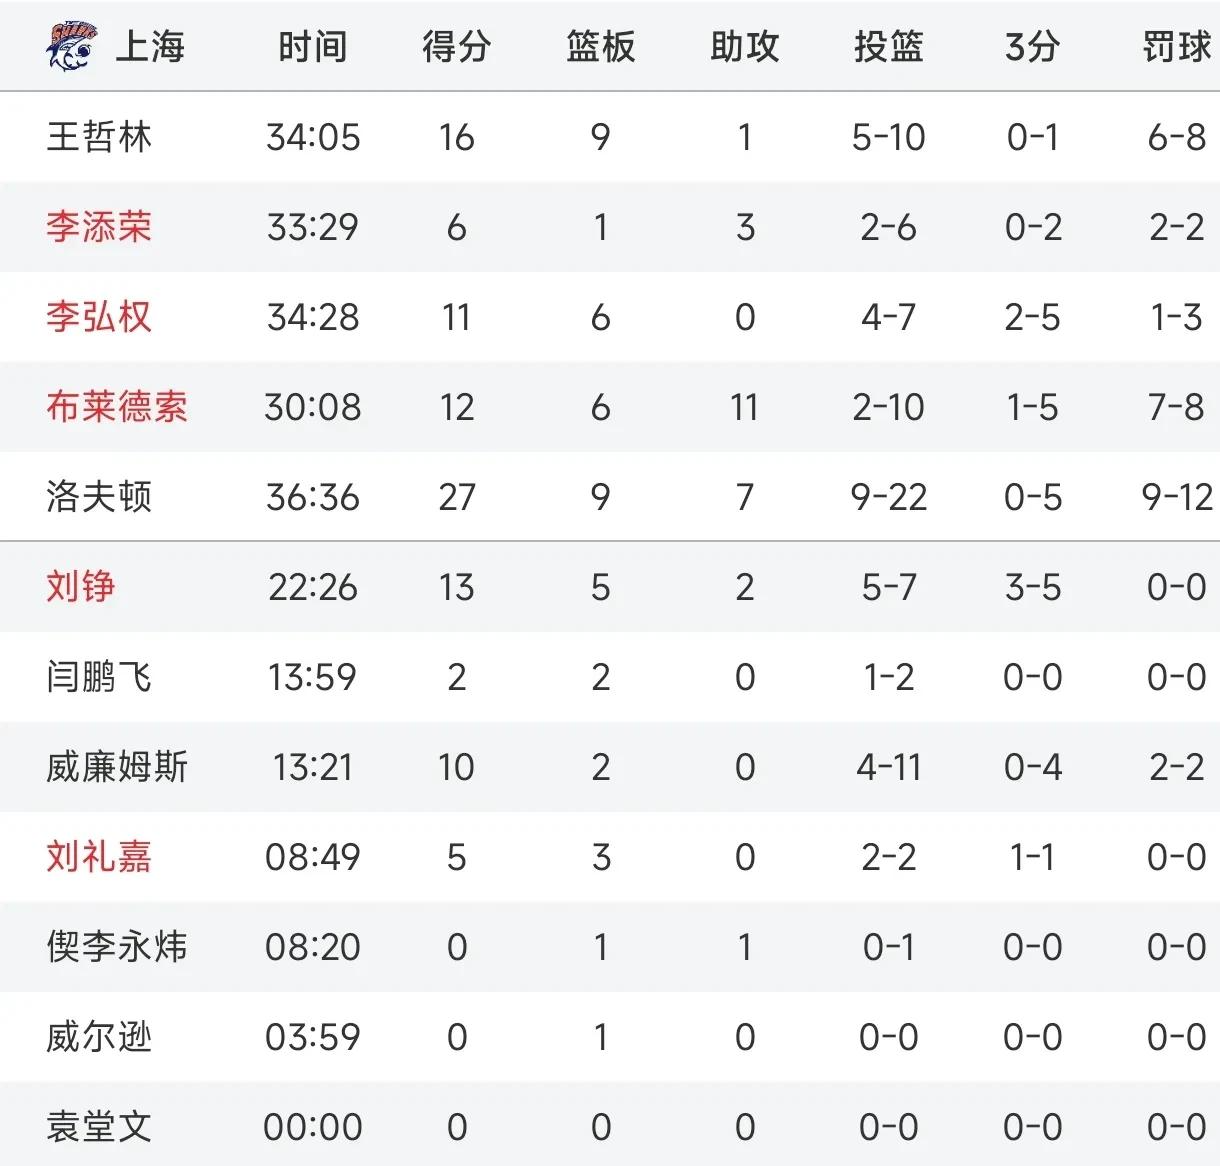Open player 刘礼嘉 profile
This screenshot has height=1166, width=1220.
(99, 857)
